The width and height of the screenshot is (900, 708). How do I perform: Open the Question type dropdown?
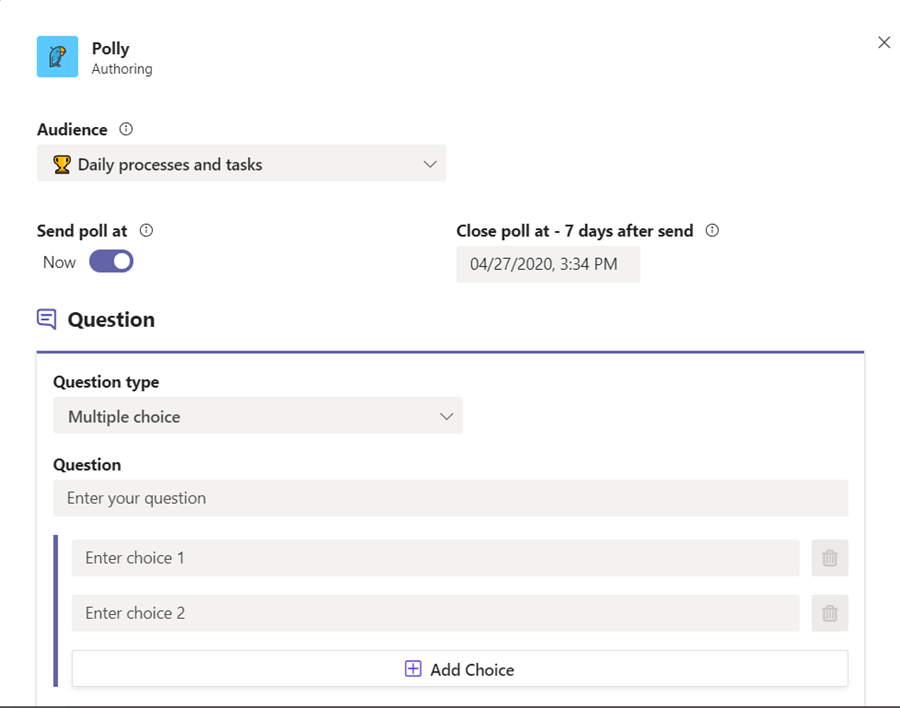(257, 415)
